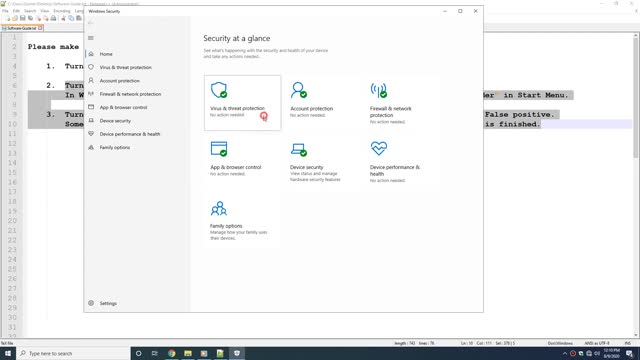Open Chrome from the taskbar
Viewport: 640px width, 360px height.
point(171,353)
